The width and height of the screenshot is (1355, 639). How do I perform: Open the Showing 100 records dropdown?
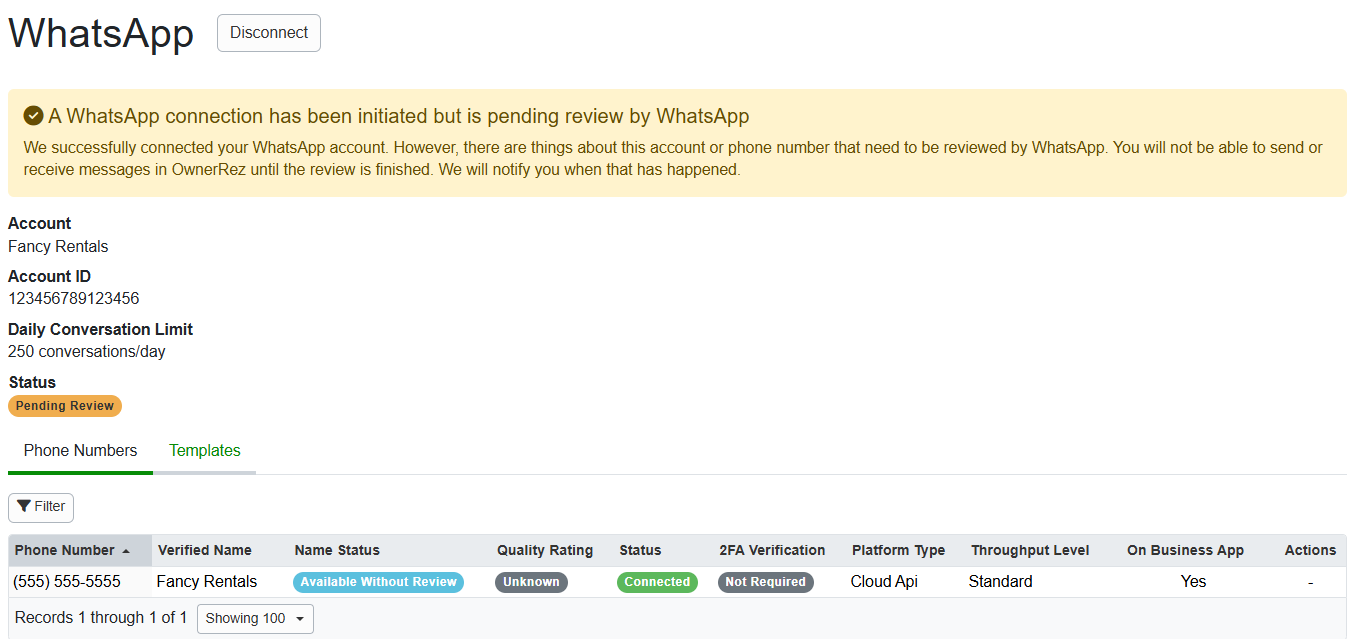click(255, 618)
